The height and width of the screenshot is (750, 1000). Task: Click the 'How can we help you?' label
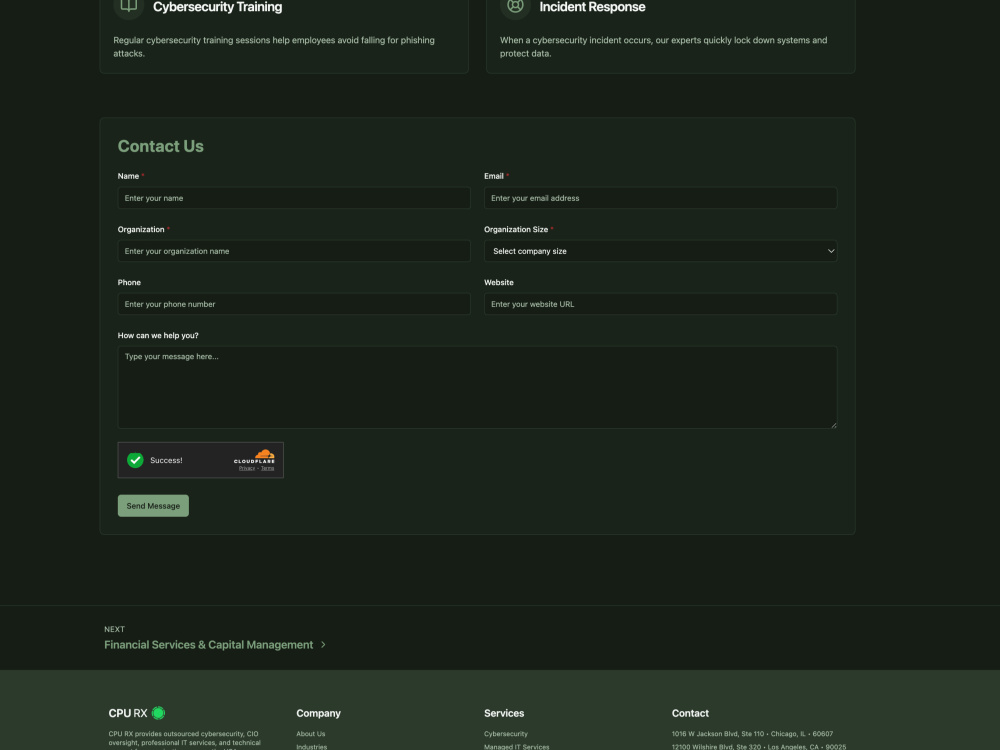tap(158, 335)
